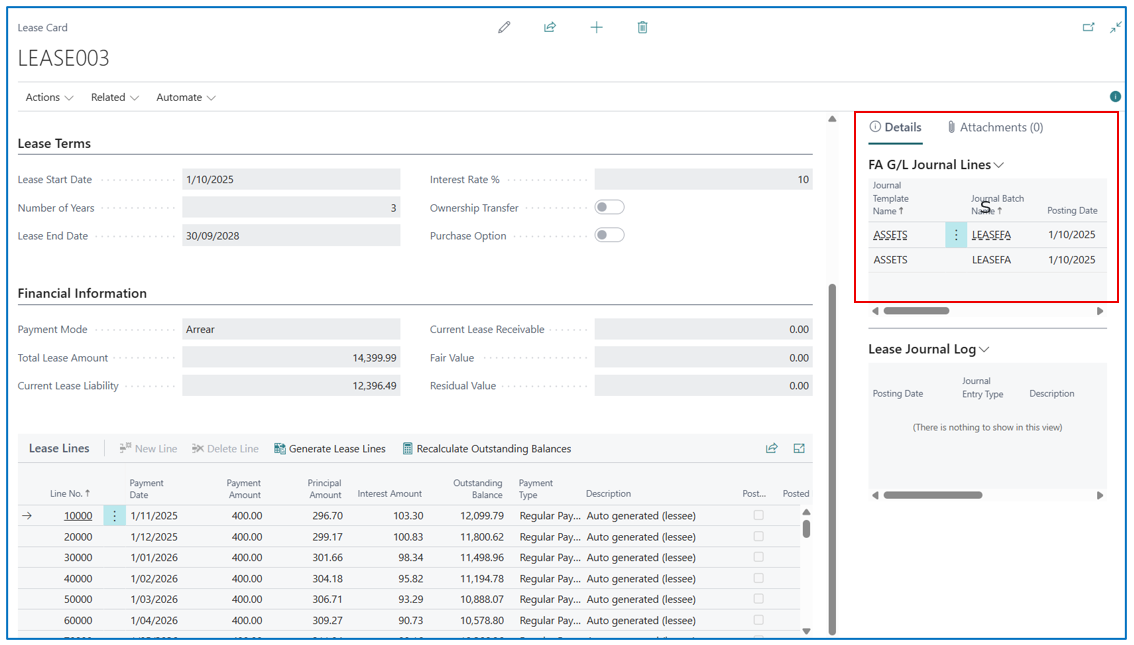
Task: Switch to the Attachments (0) tab
Action: pos(995,127)
